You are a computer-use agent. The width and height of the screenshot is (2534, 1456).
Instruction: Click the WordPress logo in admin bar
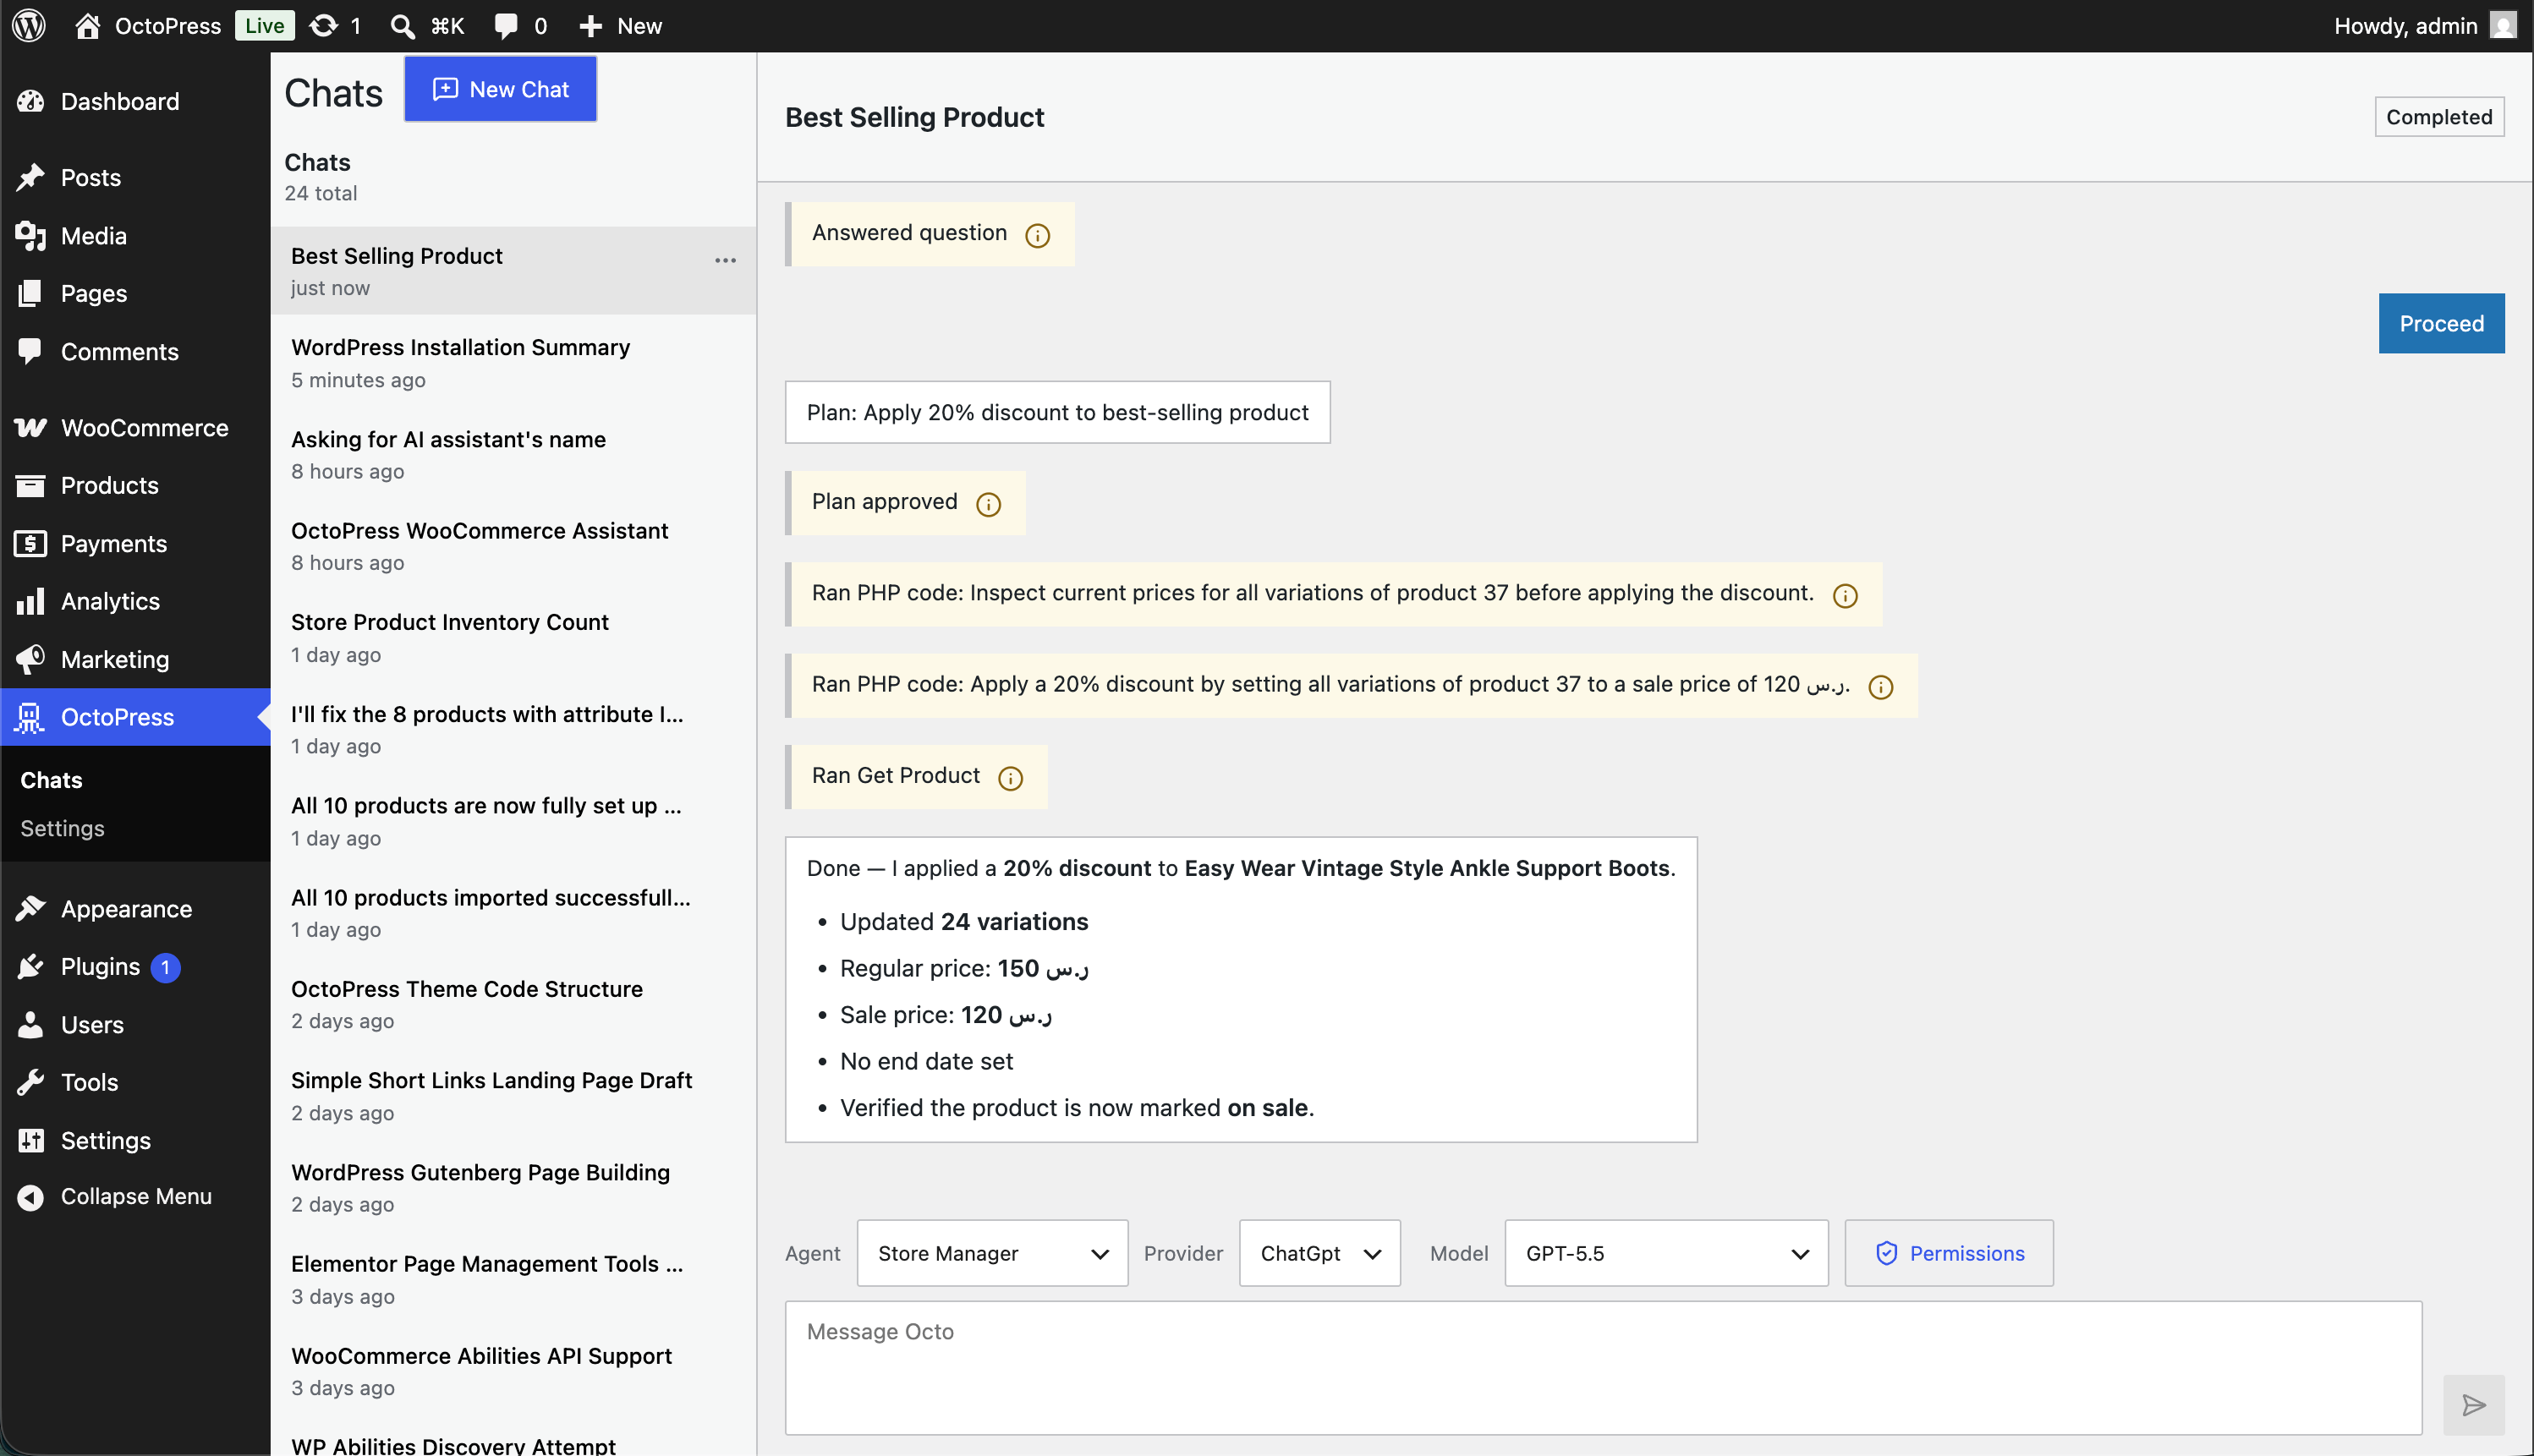29,26
